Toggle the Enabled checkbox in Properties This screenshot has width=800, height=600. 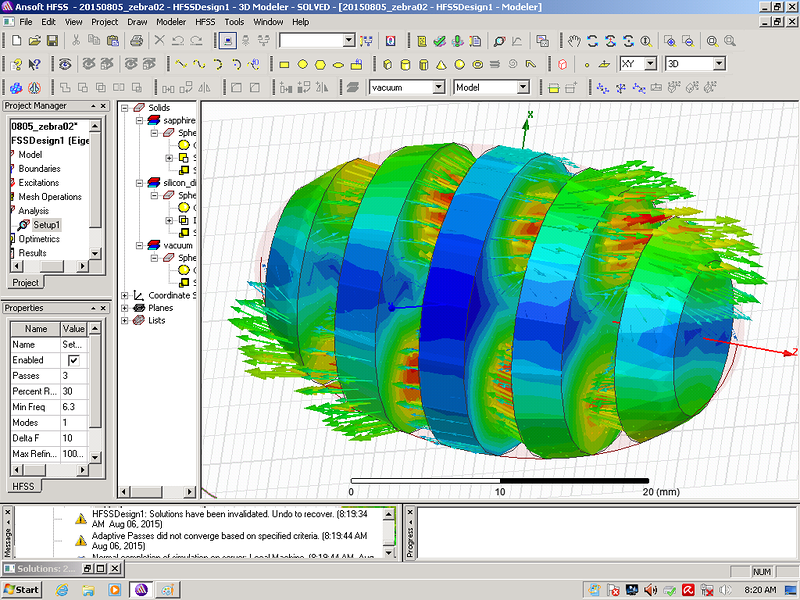pyautogui.click(x=73, y=360)
